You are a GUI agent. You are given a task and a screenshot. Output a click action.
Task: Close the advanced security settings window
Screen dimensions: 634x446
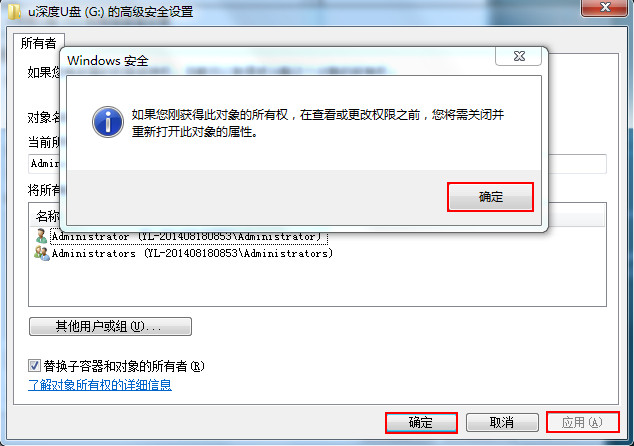605,8
